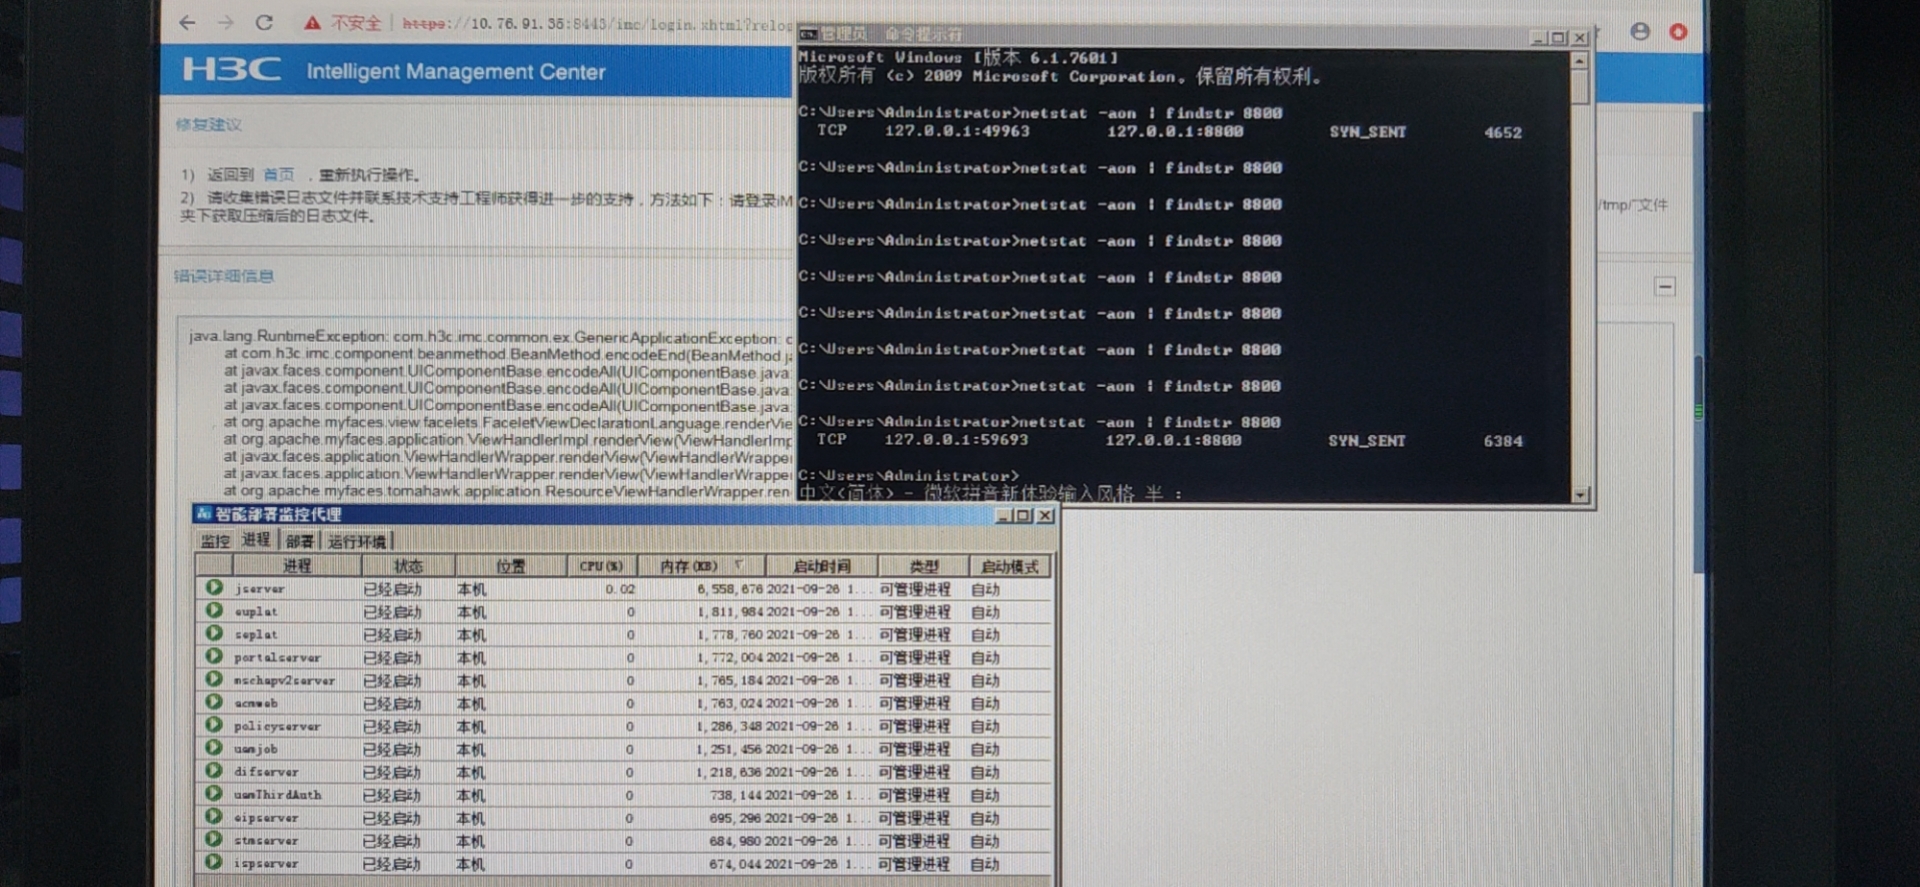This screenshot has width=1920, height=887.
Task: Sort by the 启动时间 column header
Action: [x=822, y=566]
